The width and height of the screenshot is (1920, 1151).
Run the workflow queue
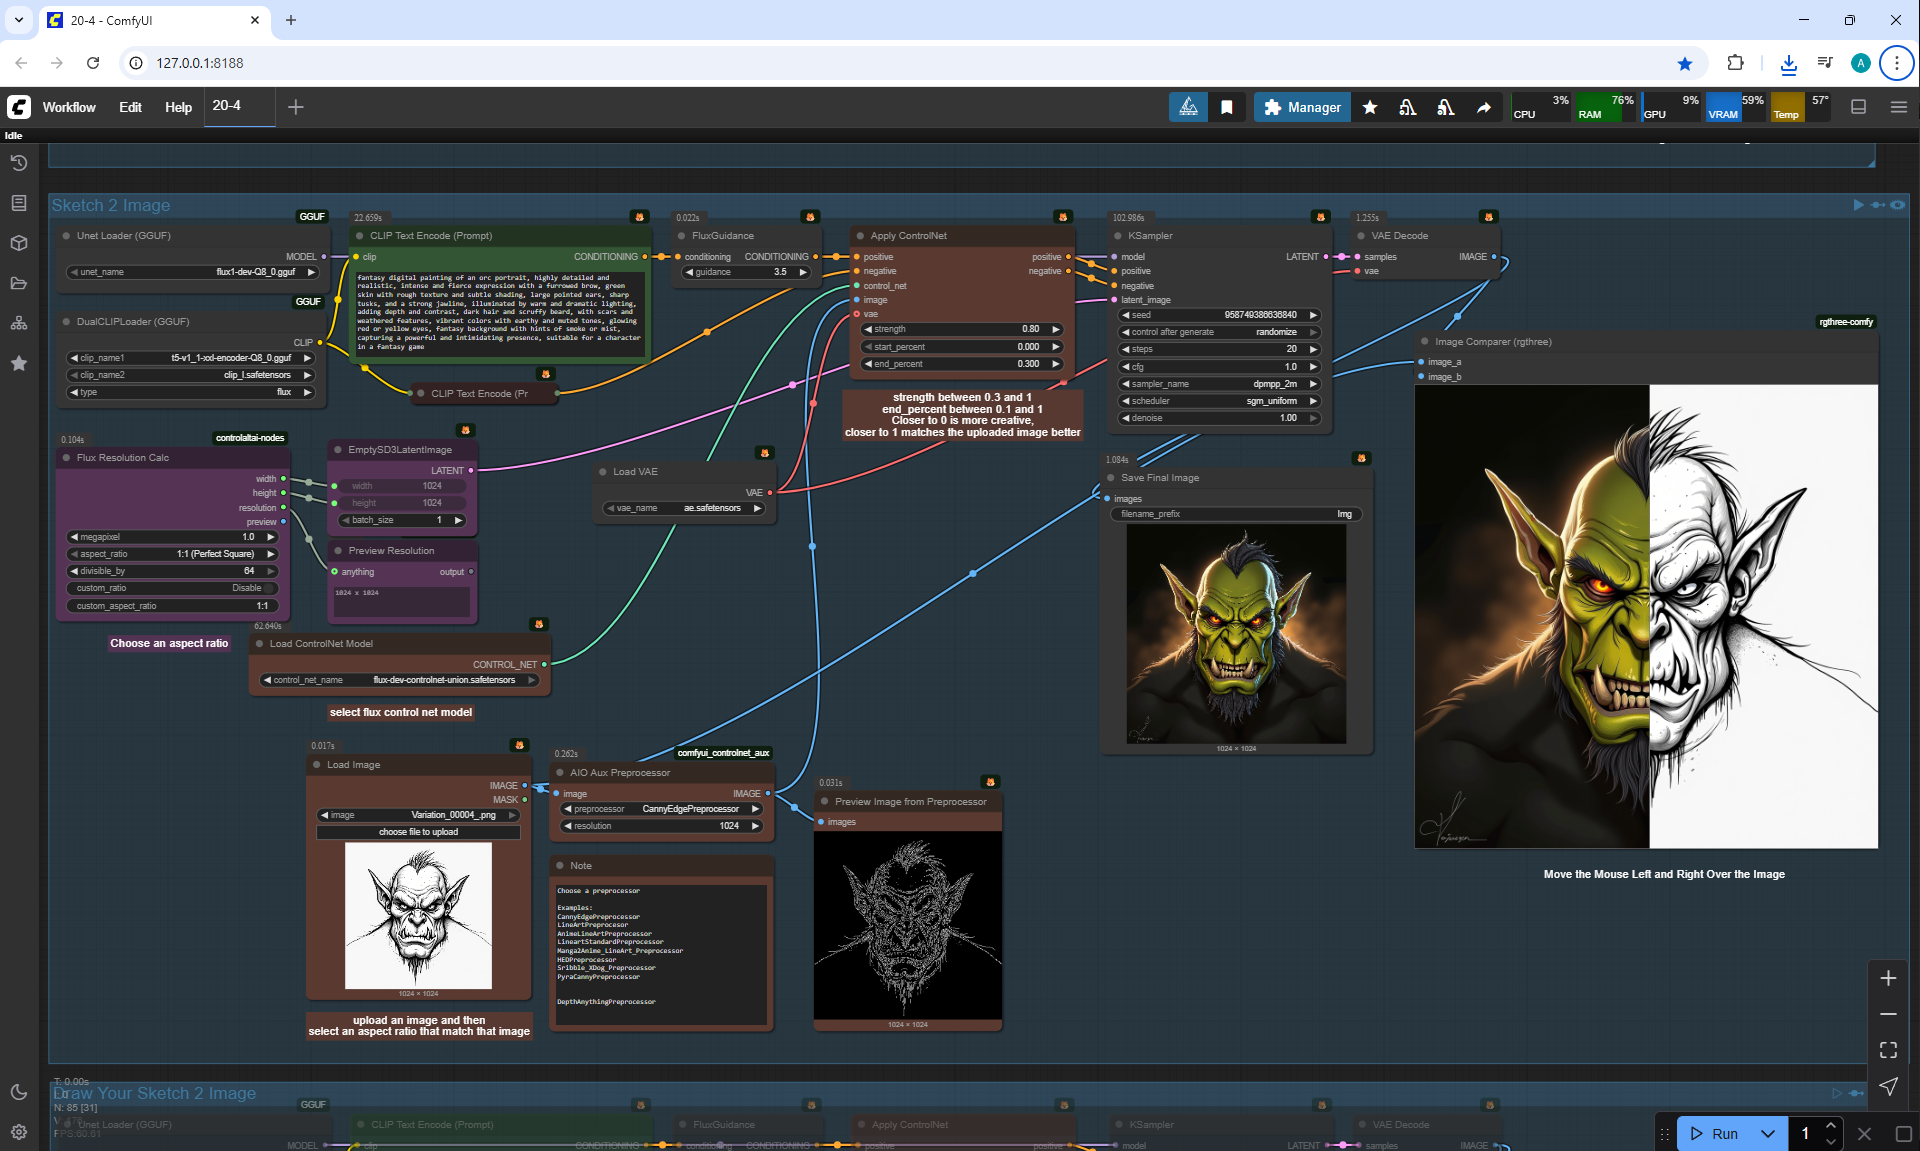(x=1714, y=1133)
